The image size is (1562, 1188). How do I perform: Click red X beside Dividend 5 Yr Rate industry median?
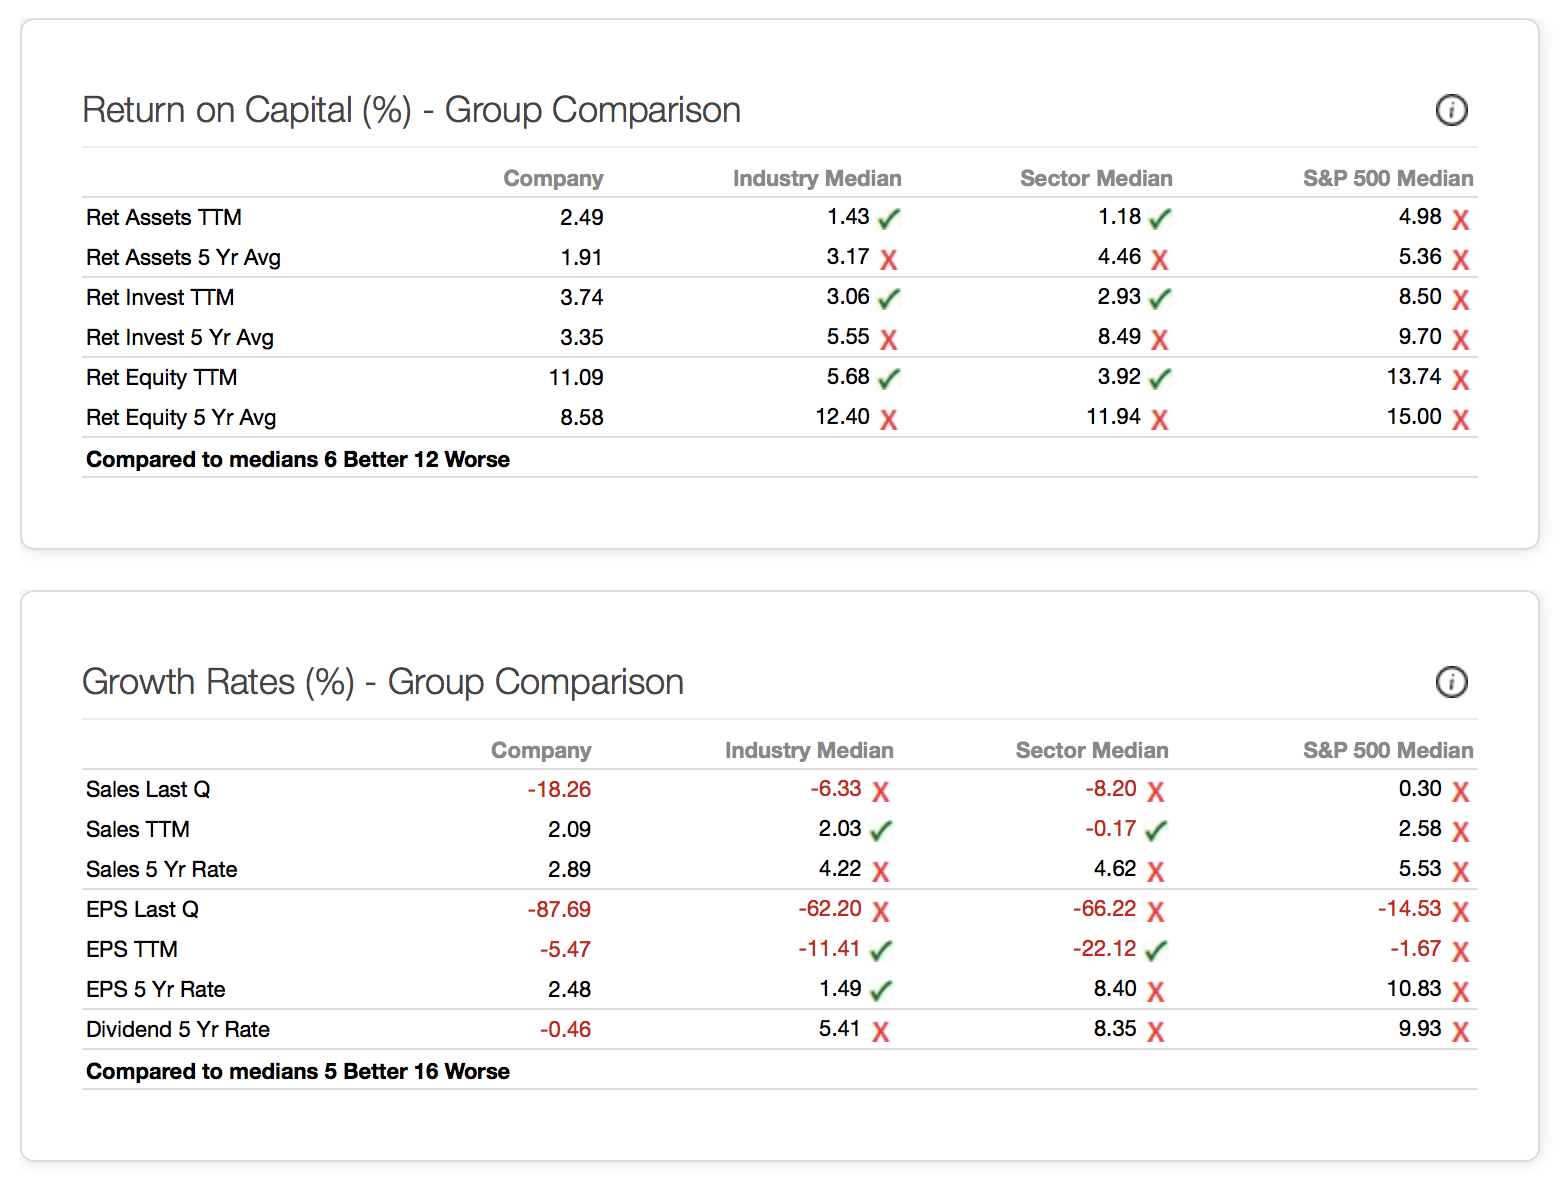(x=880, y=1031)
